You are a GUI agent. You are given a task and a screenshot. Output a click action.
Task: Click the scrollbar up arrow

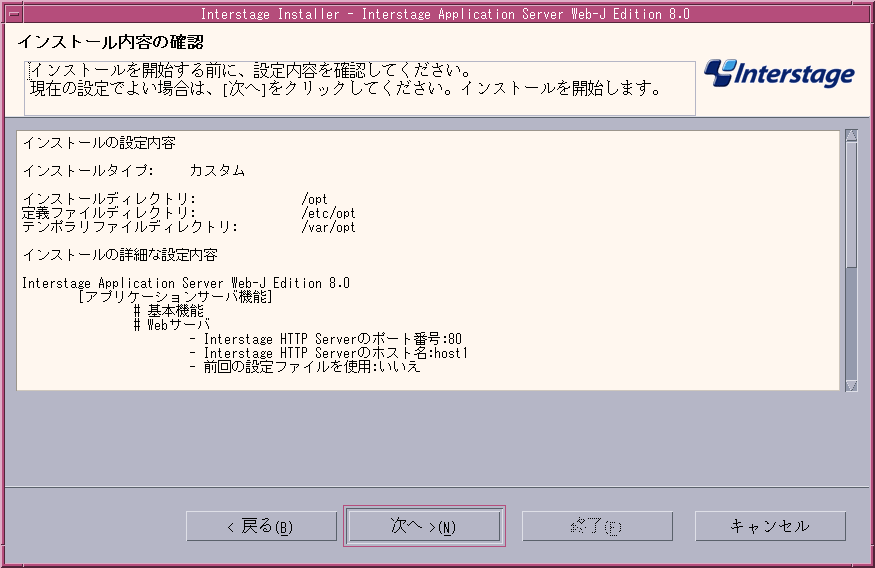tap(851, 136)
